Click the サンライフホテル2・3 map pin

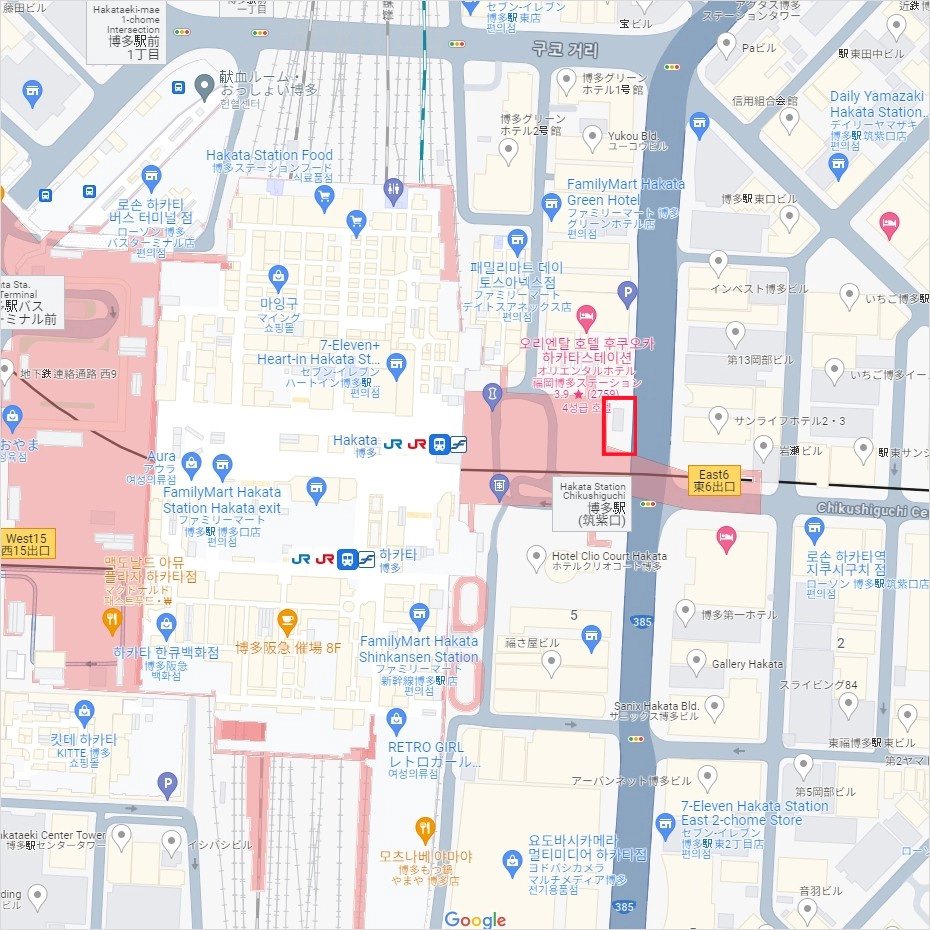[x=718, y=418]
